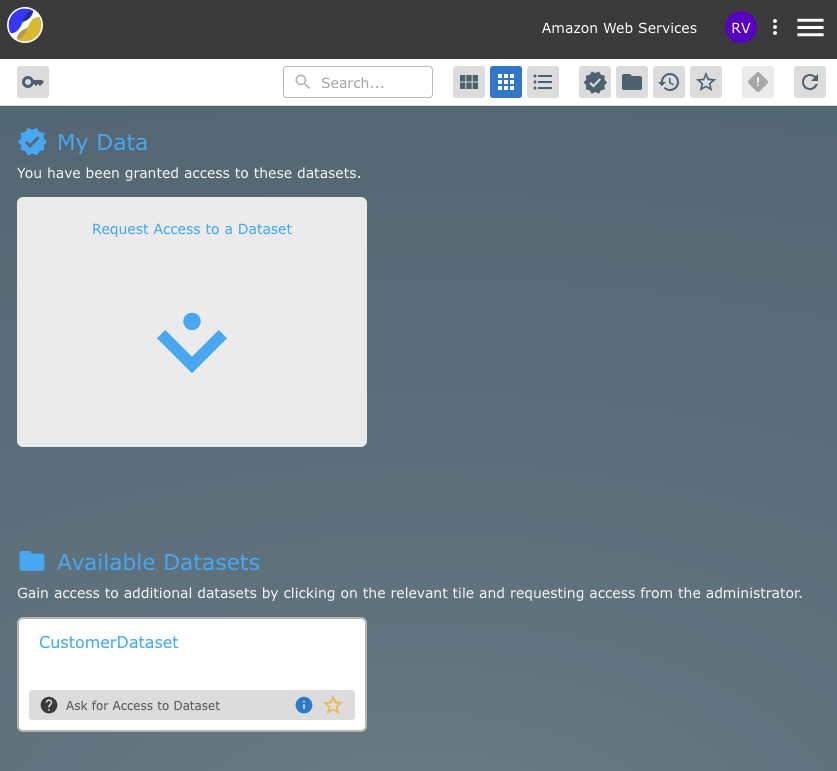Screen dimensions: 837x771
Task: Click the search magnifier icon
Action: (302, 82)
